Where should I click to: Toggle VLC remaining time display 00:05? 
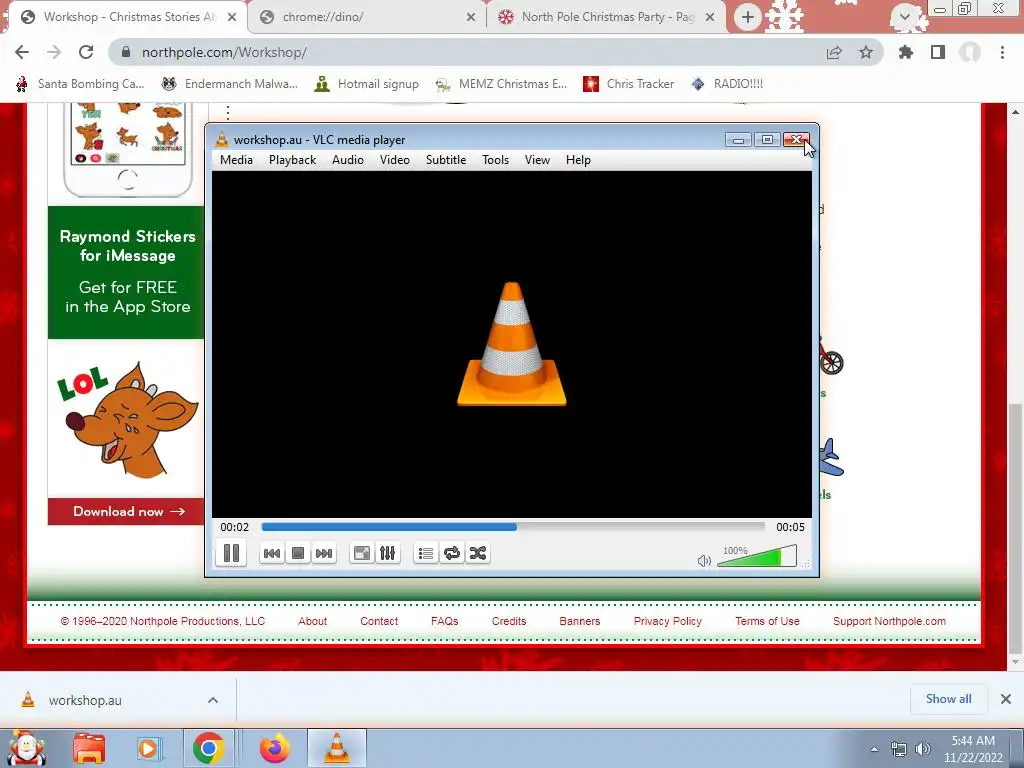(x=790, y=527)
